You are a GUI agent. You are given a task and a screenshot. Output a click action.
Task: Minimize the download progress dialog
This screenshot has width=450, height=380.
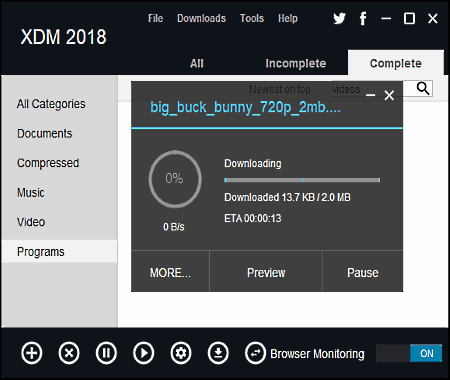click(x=371, y=95)
